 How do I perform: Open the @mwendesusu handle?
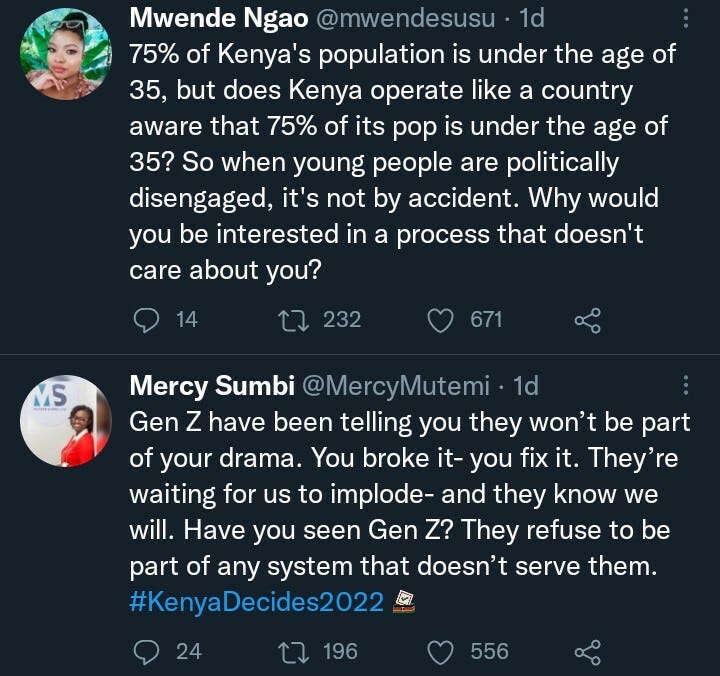tap(396, 19)
